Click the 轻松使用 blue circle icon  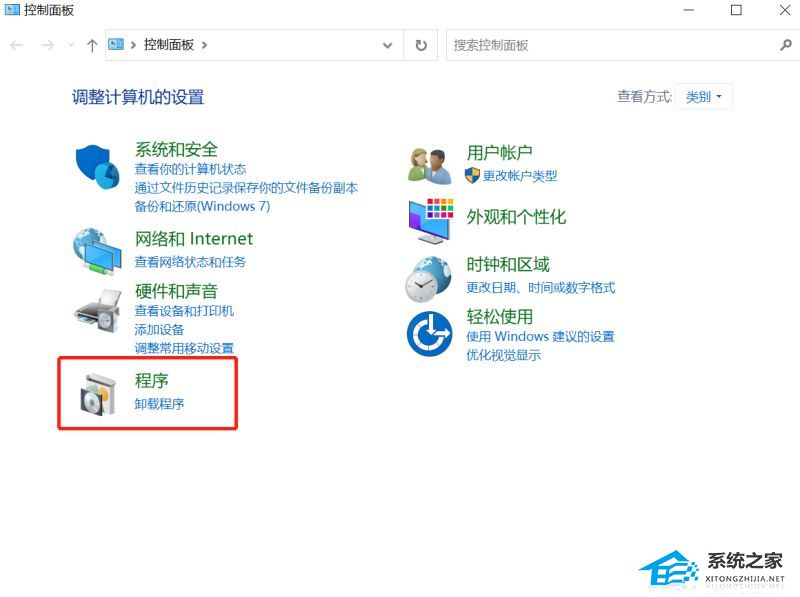[x=429, y=334]
